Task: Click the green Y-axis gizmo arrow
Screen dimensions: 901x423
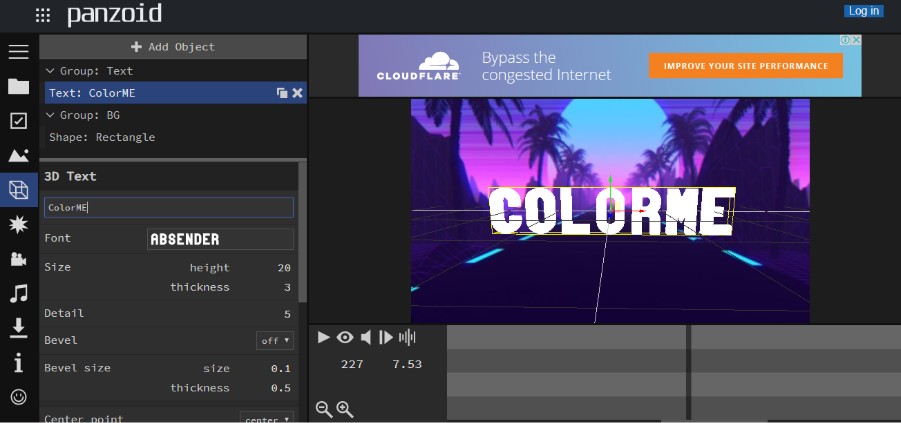Action: tap(610, 180)
